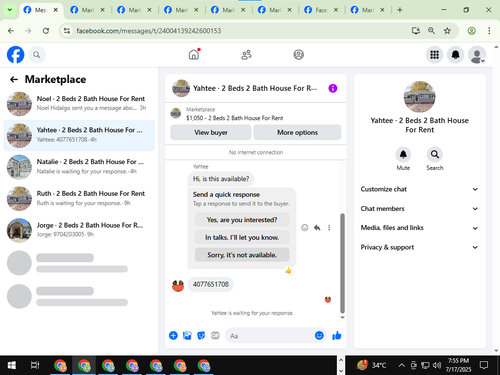Click the message input field
The width and height of the screenshot is (500, 375).
click(x=270, y=336)
